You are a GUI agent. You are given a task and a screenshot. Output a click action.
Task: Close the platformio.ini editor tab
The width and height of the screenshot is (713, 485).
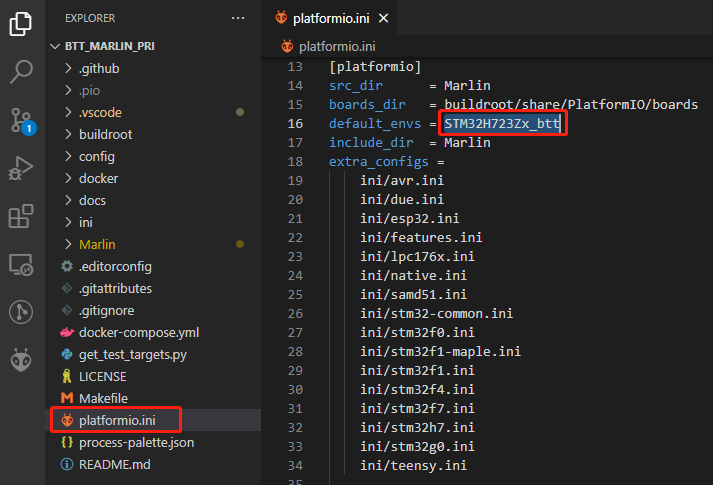pos(384,18)
